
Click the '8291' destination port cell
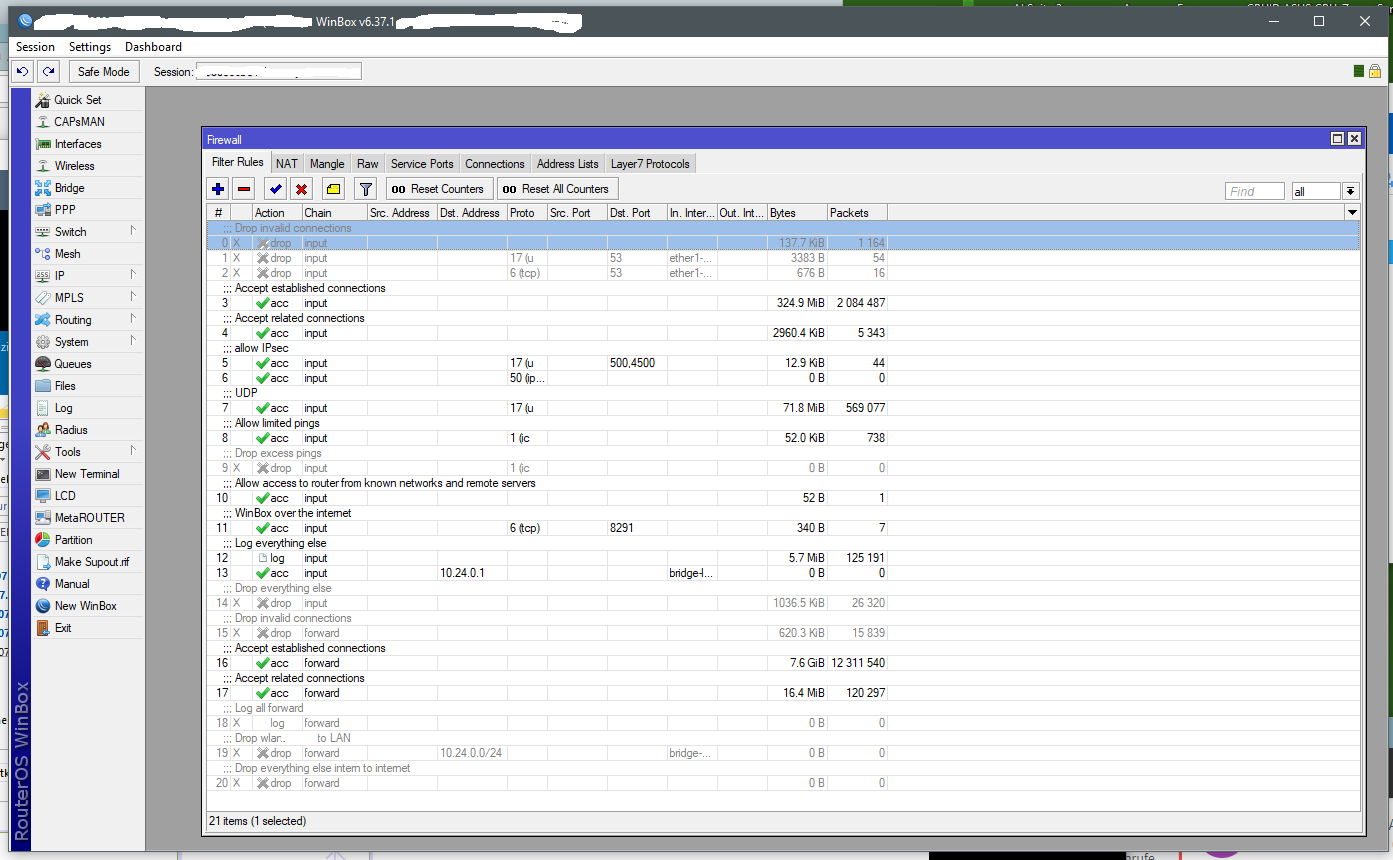[636, 528]
